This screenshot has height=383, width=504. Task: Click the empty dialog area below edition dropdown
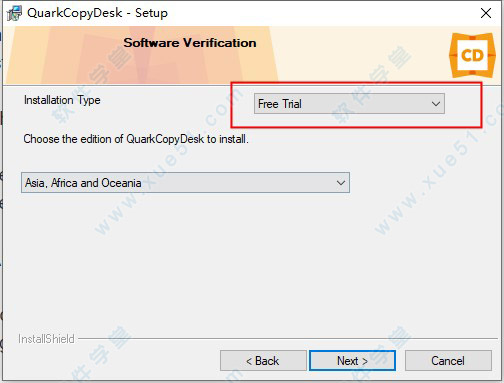tap(252, 263)
